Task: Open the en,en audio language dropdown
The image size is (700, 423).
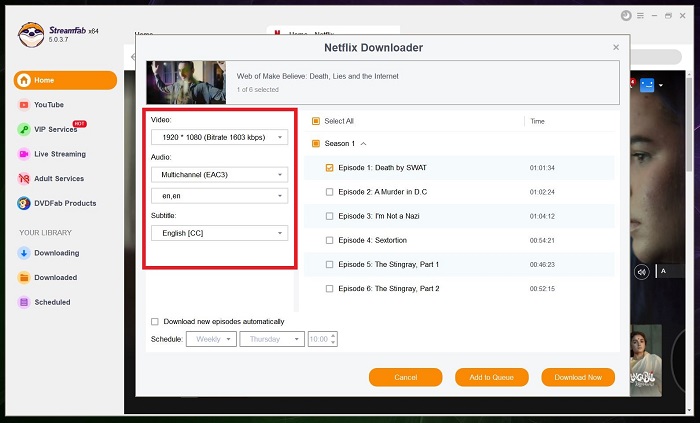Action: point(219,196)
